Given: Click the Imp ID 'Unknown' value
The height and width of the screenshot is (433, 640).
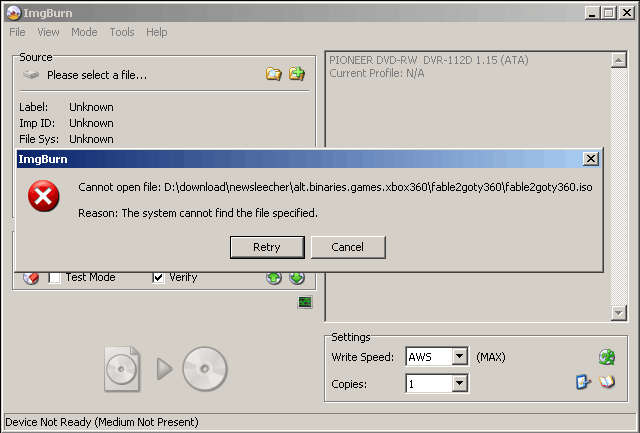Looking at the screenshot, I should click(91, 123).
